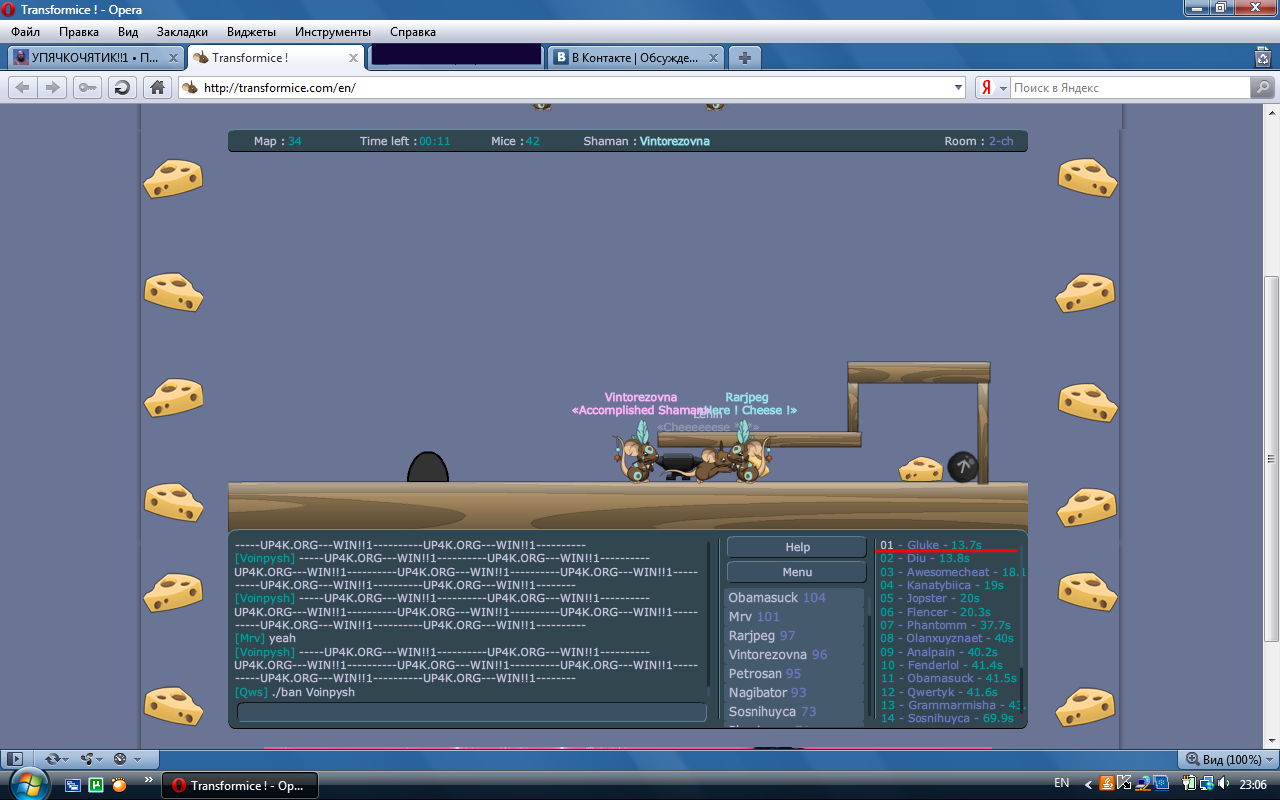Open the Инструменты menu
The width and height of the screenshot is (1280, 800).
point(333,32)
